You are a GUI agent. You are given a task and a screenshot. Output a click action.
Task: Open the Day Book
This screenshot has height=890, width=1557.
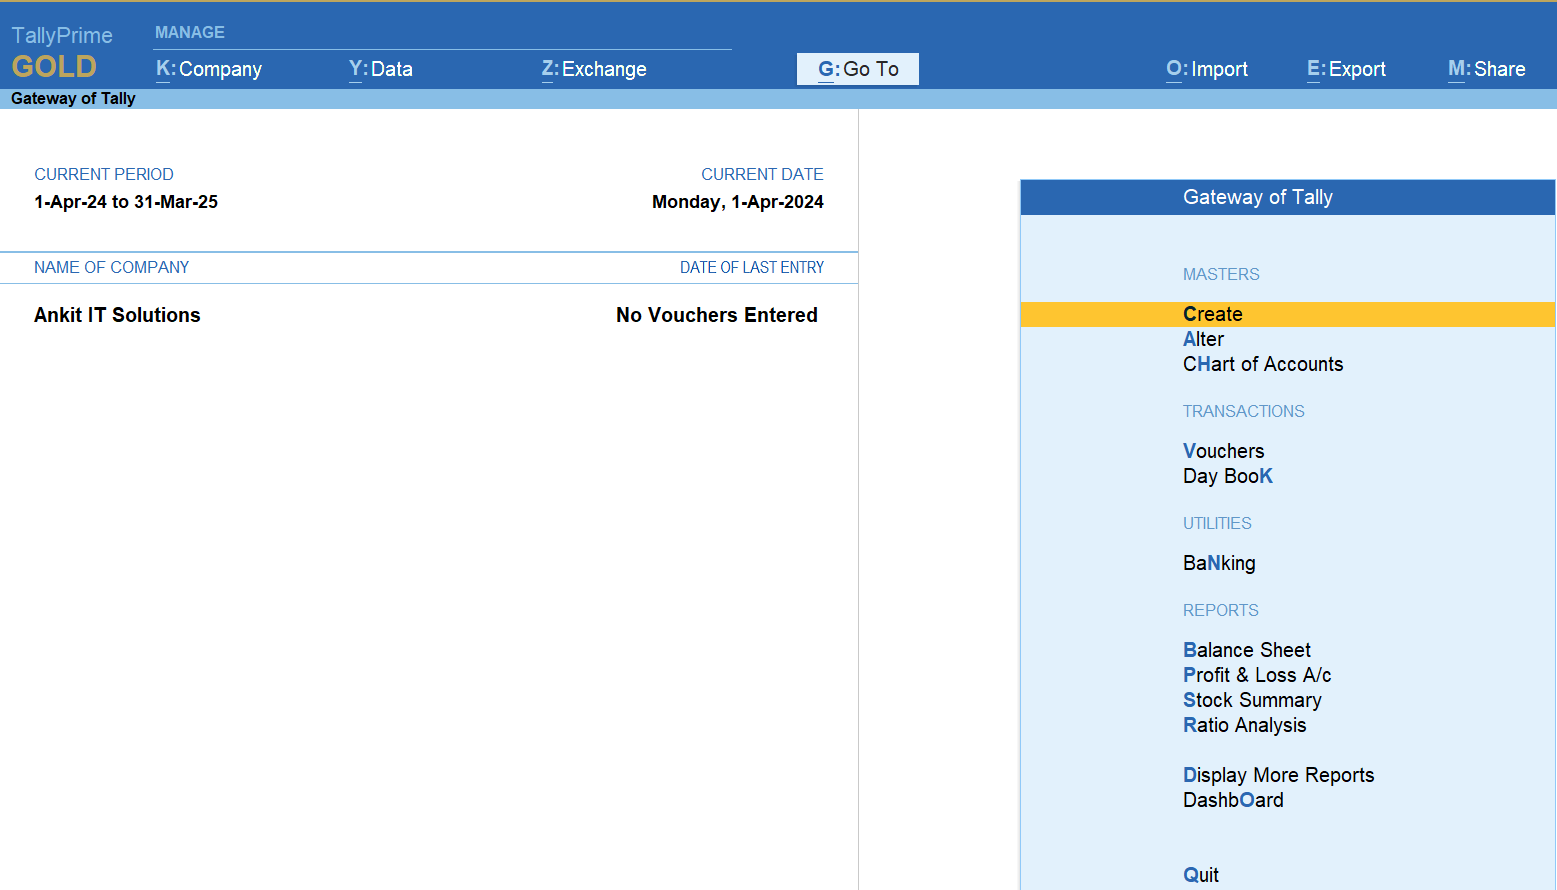tap(1227, 476)
